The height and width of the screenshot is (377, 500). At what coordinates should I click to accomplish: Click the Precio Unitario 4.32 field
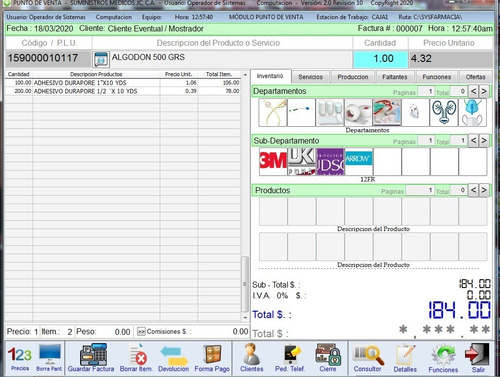[451, 59]
